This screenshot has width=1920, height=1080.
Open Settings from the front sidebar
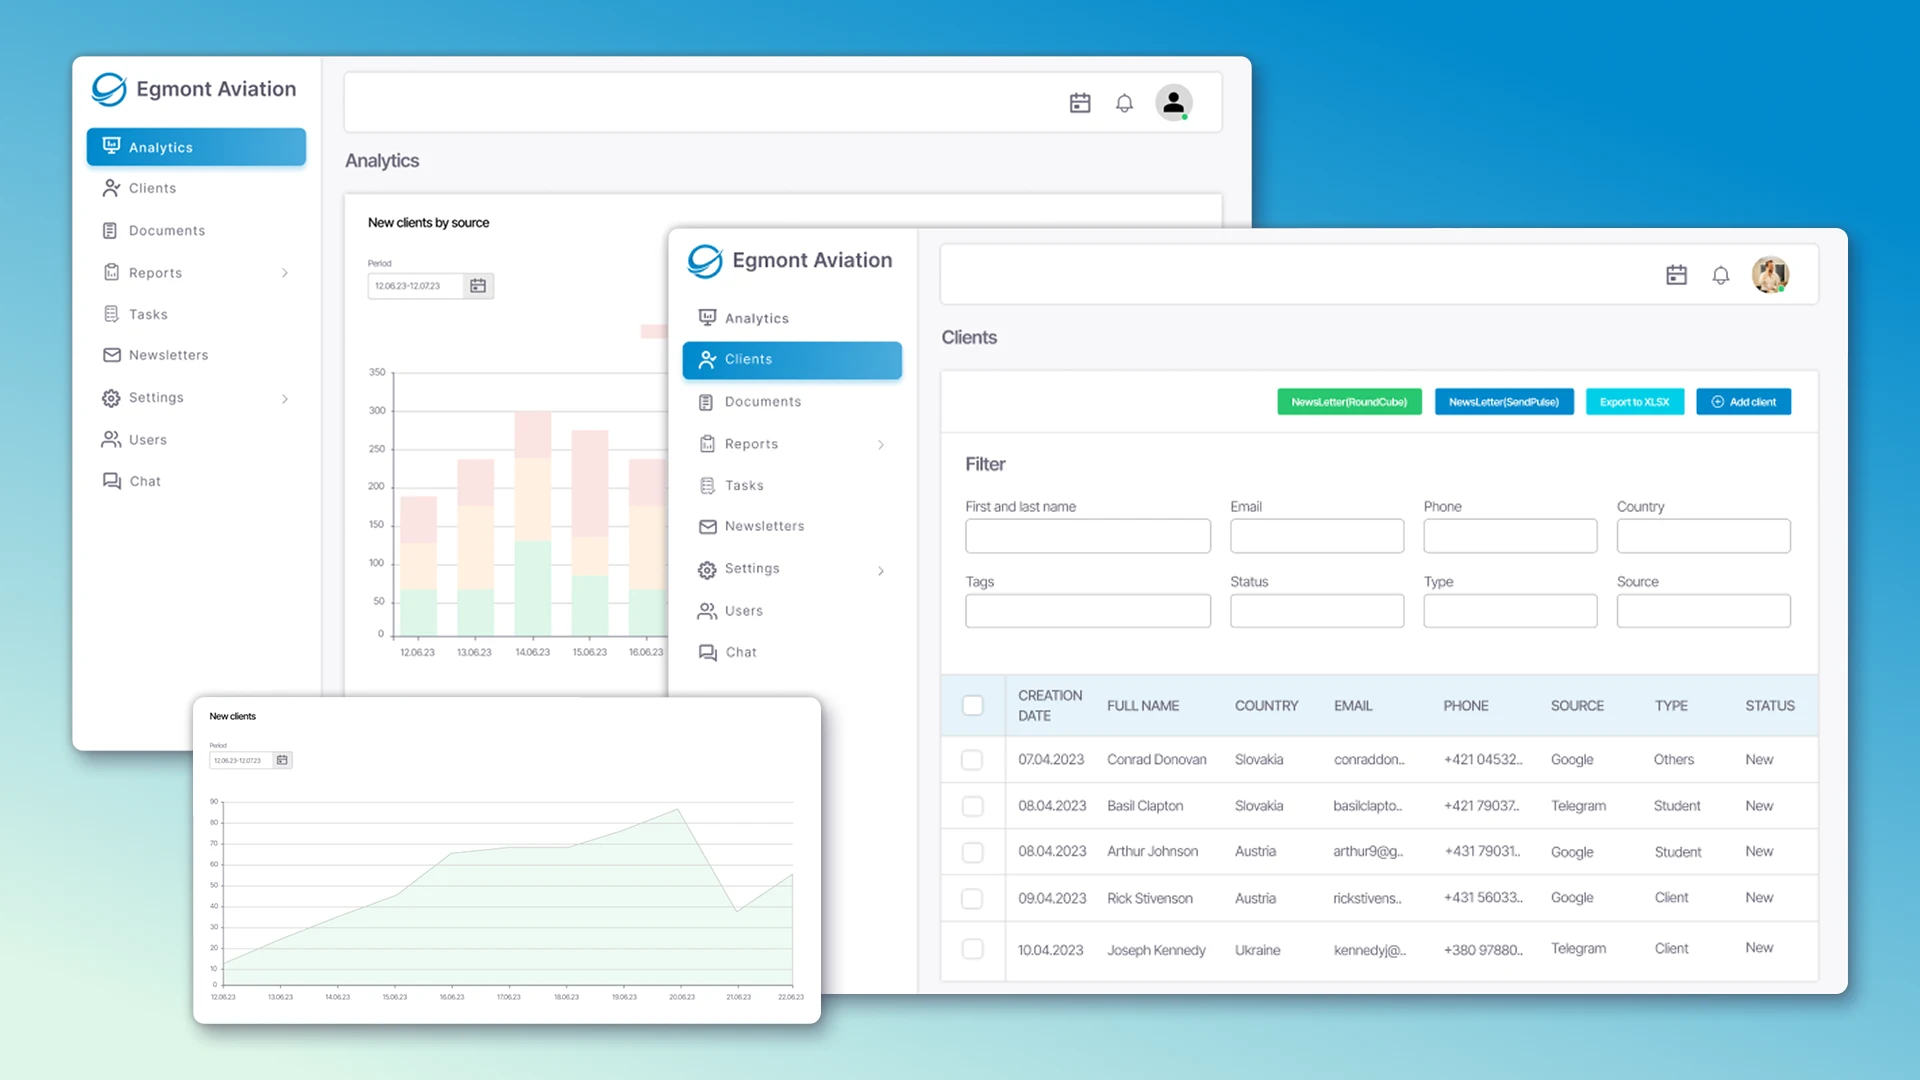coord(753,568)
